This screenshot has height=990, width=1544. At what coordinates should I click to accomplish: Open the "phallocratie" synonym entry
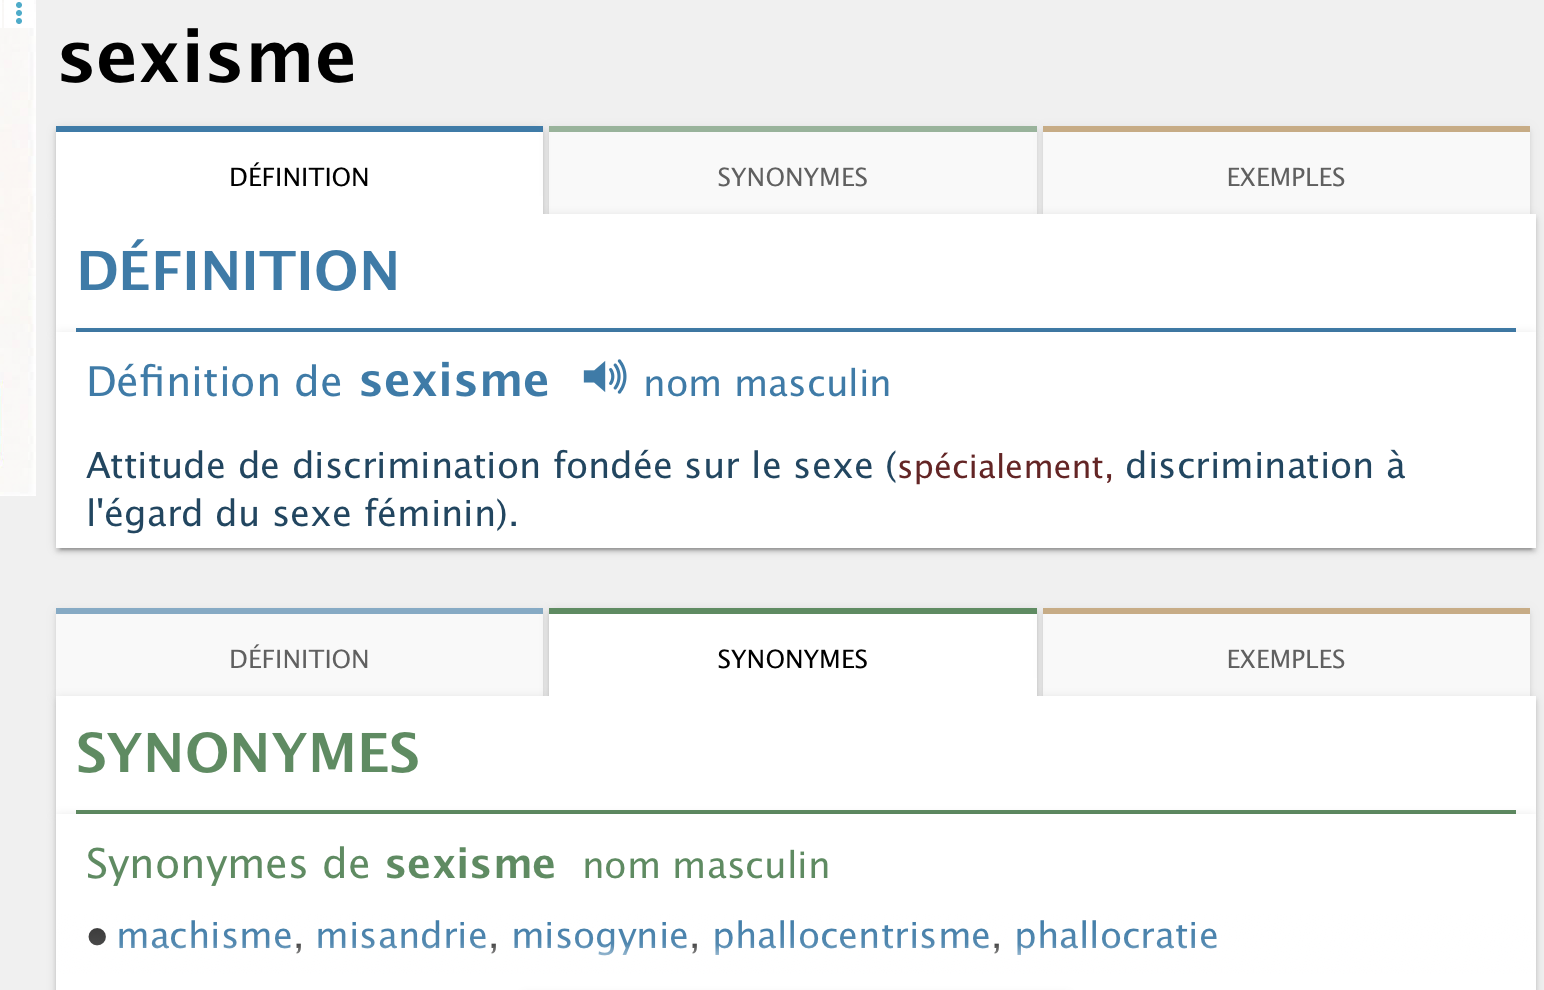[1116, 936]
